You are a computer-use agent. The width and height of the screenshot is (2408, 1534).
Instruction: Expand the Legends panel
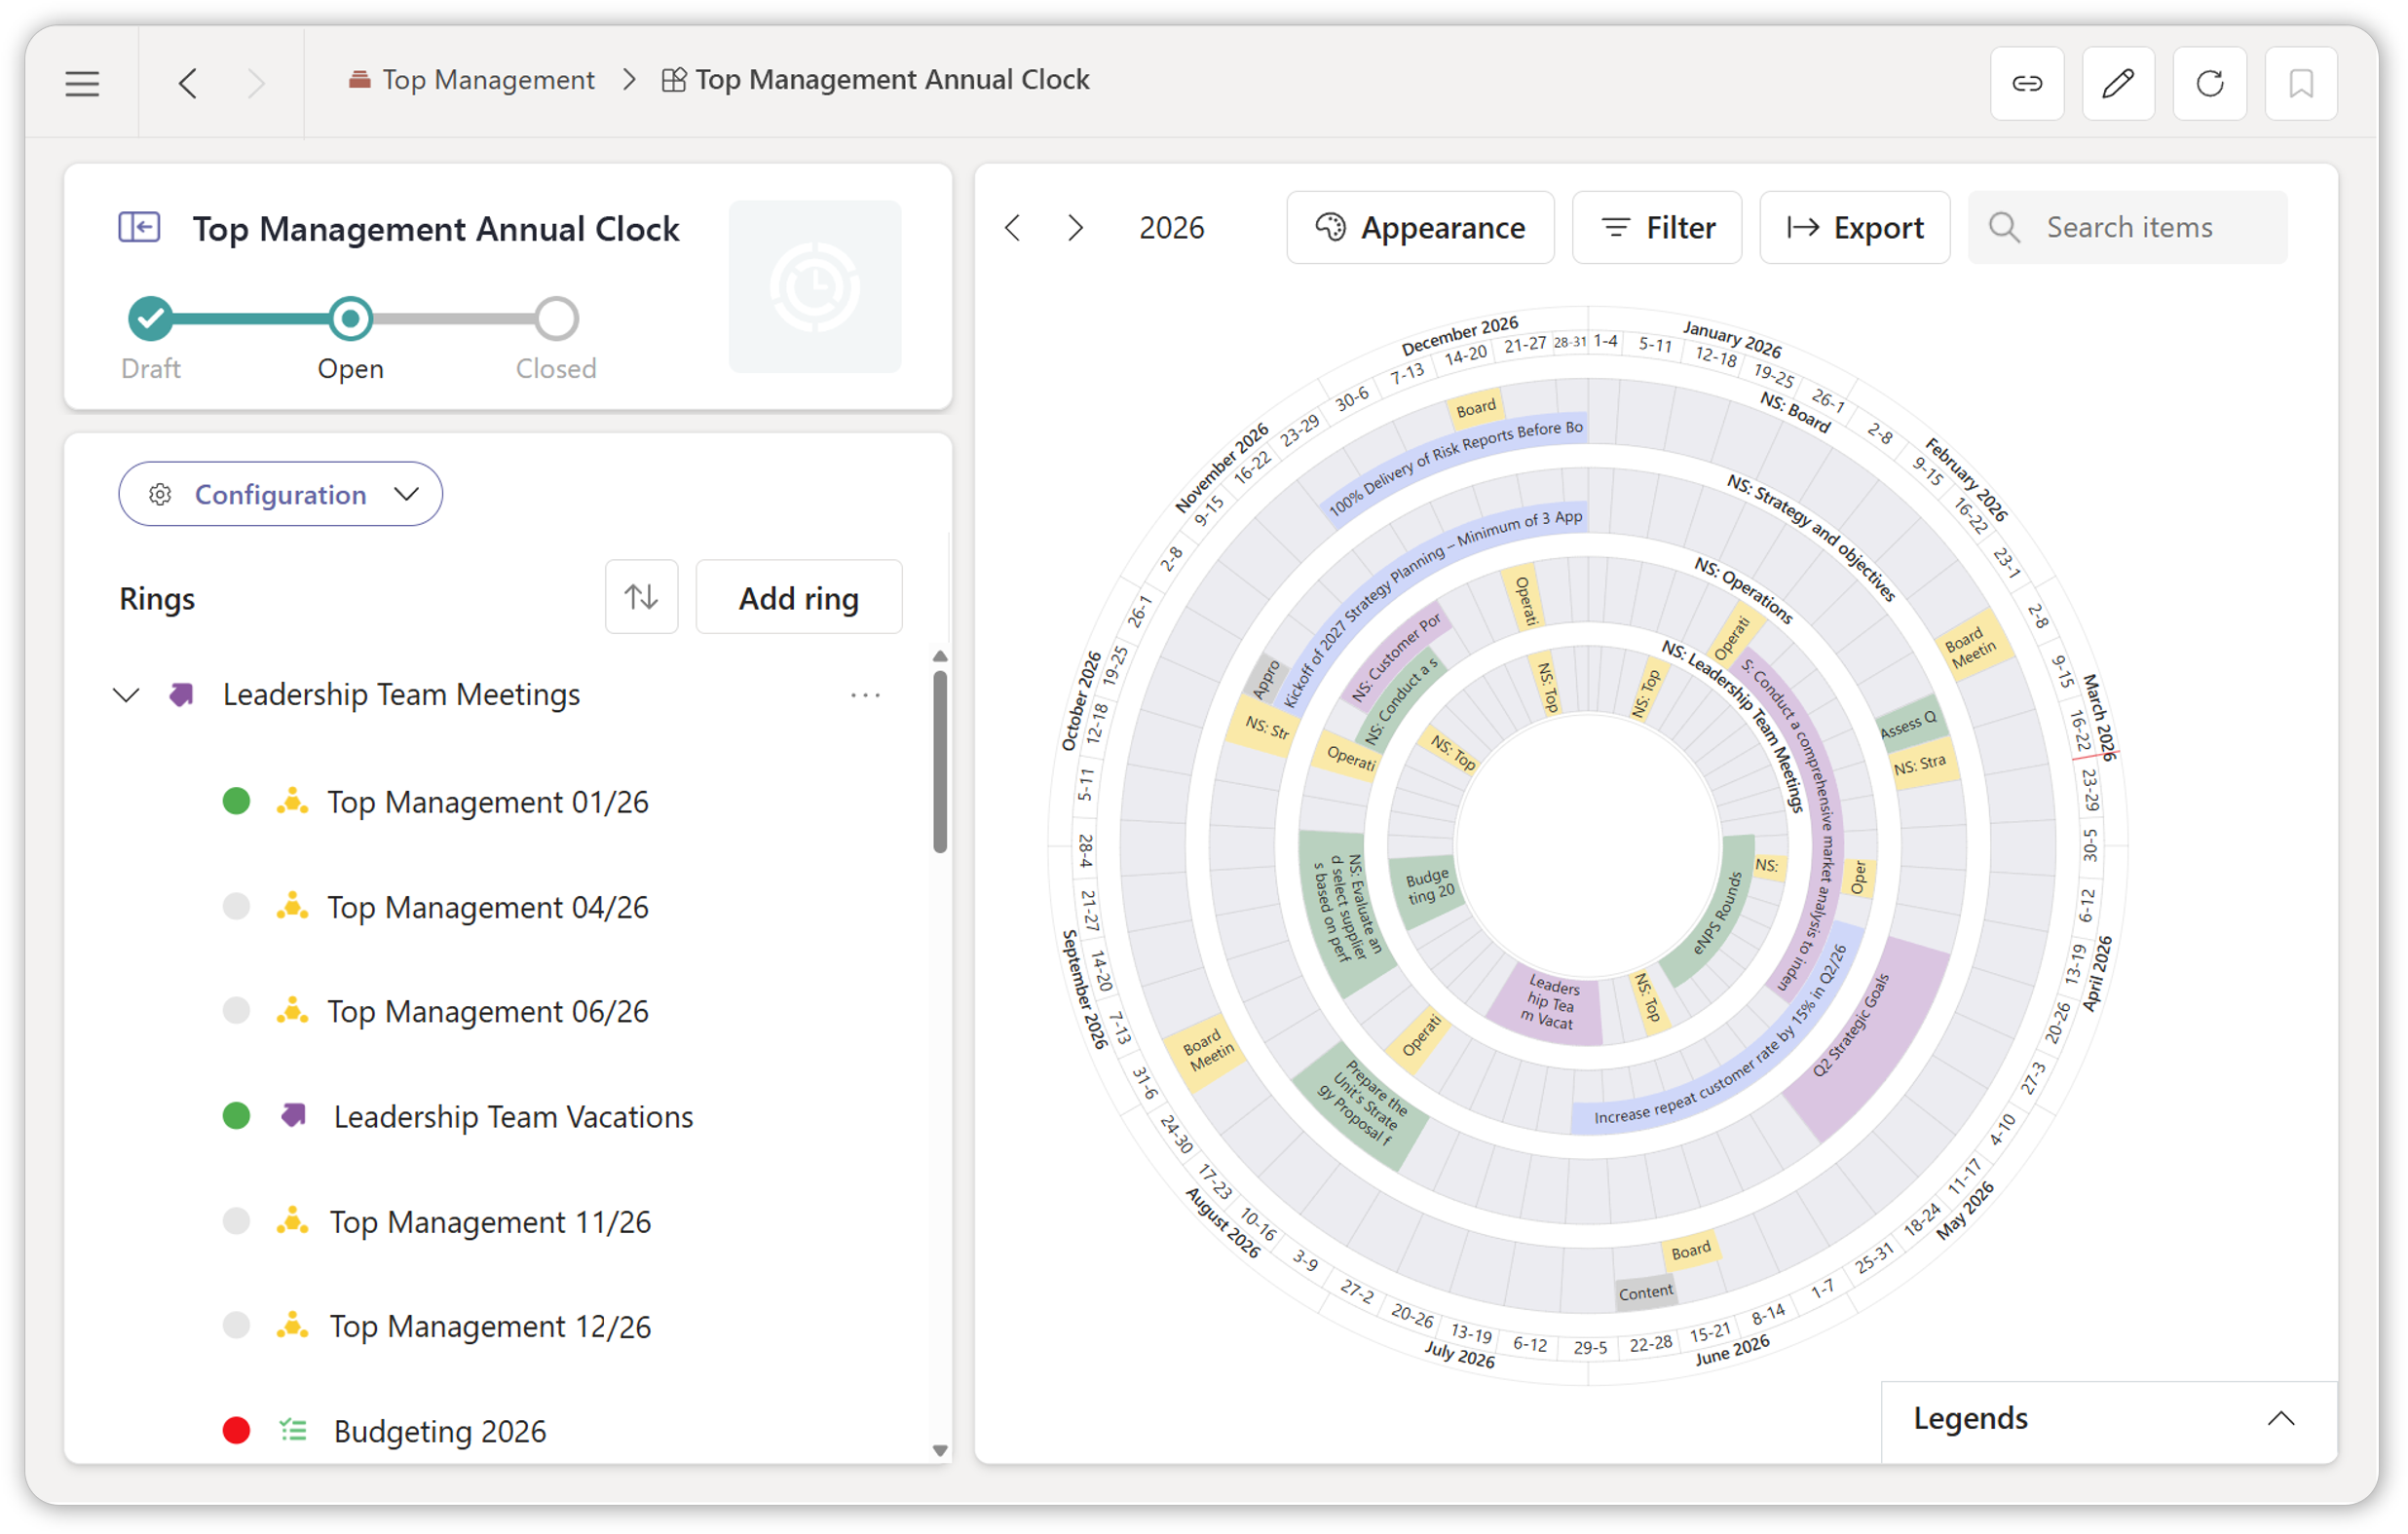[x=2280, y=1418]
